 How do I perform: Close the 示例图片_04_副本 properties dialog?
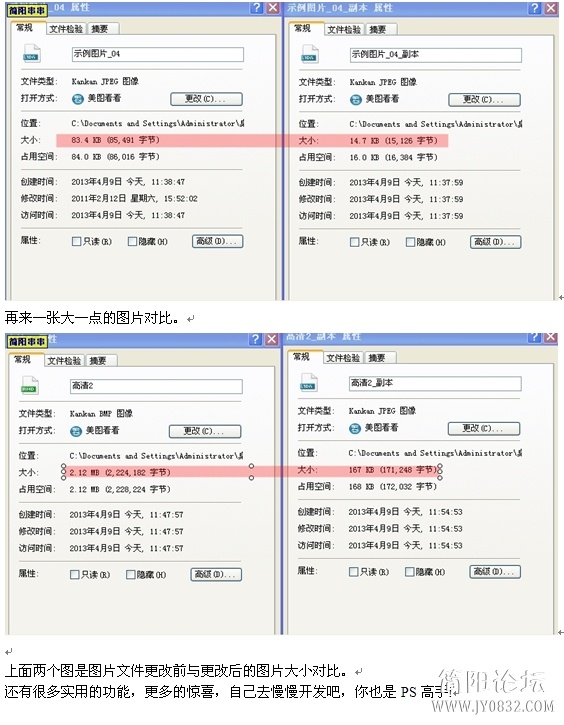[x=551, y=8]
